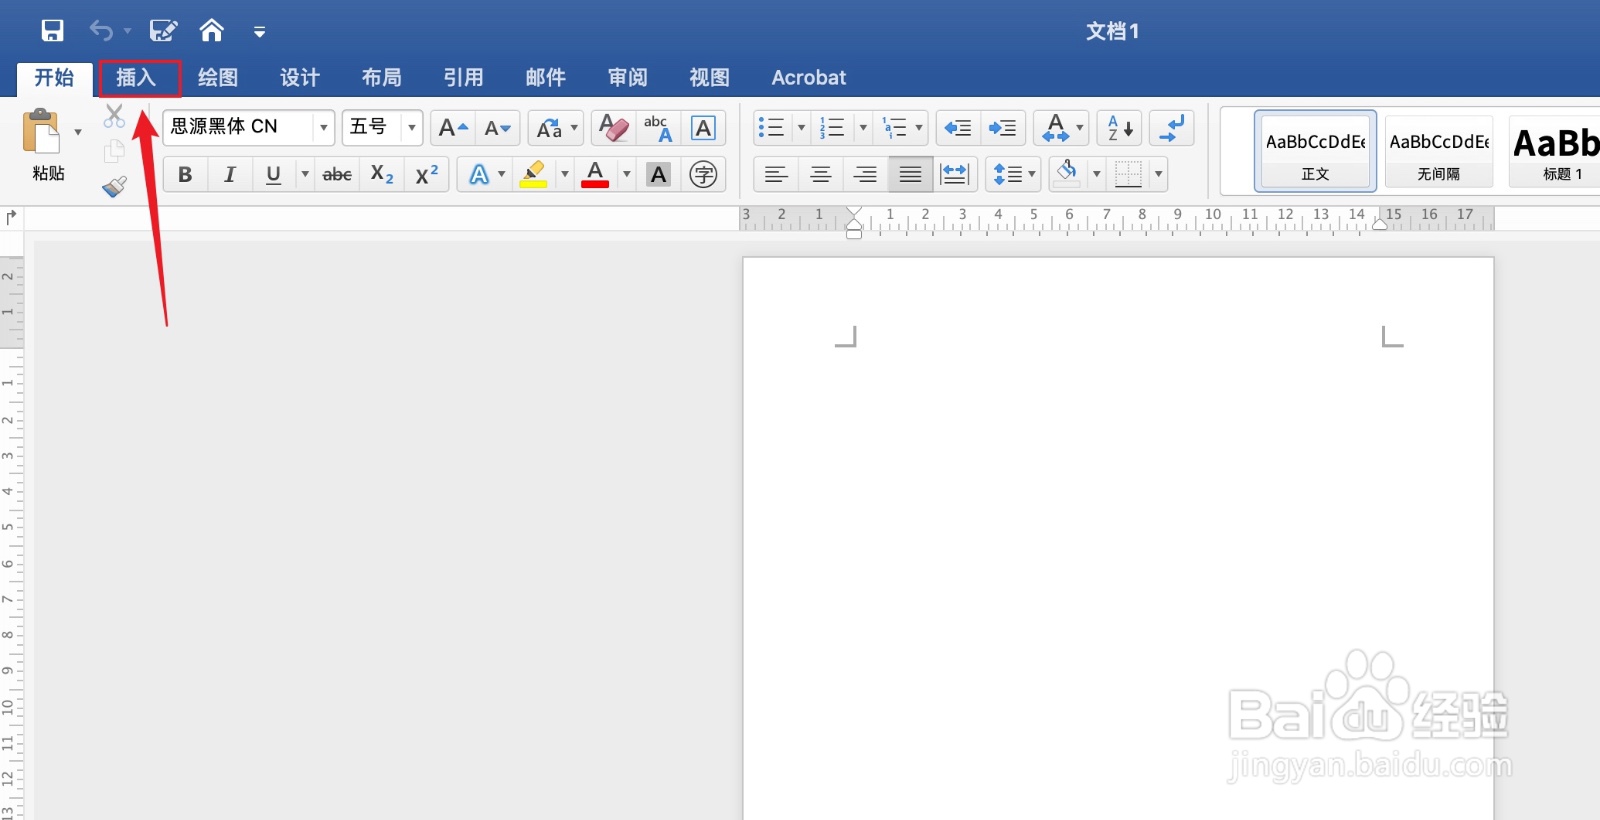Open the Home (开始) tab
This screenshot has width=1600, height=820.
point(54,78)
